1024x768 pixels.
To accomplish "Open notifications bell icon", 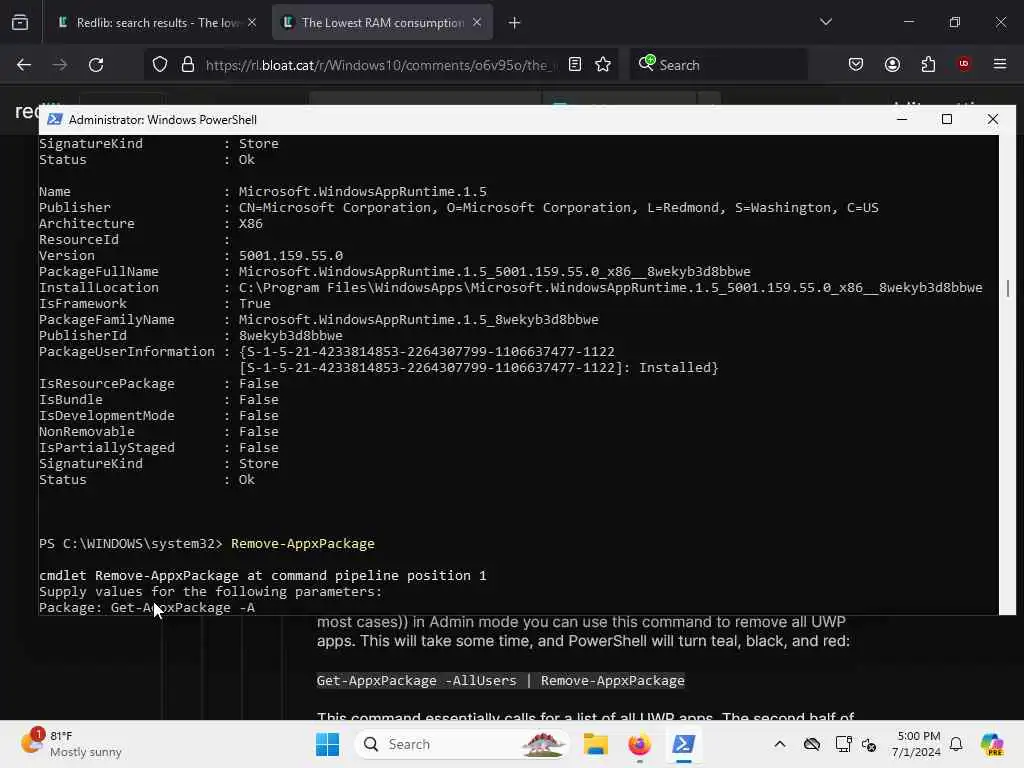I will point(956,744).
